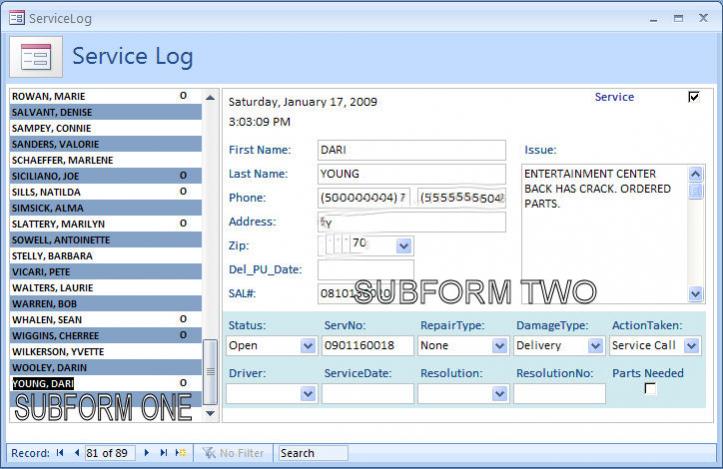Click the Service Log header form logo

[x=36, y=57]
